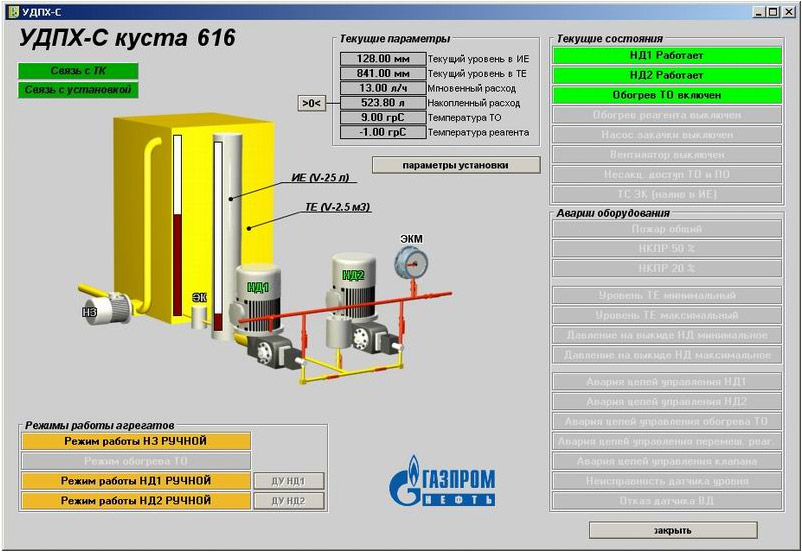
Task: Click the ЭКМ pressure gauge
Action: point(410,262)
